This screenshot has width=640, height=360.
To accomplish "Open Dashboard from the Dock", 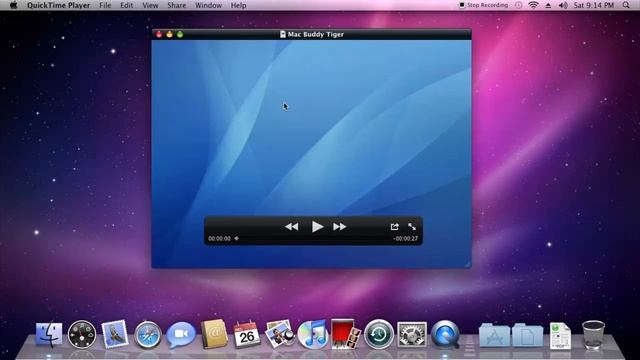I will tap(82, 335).
